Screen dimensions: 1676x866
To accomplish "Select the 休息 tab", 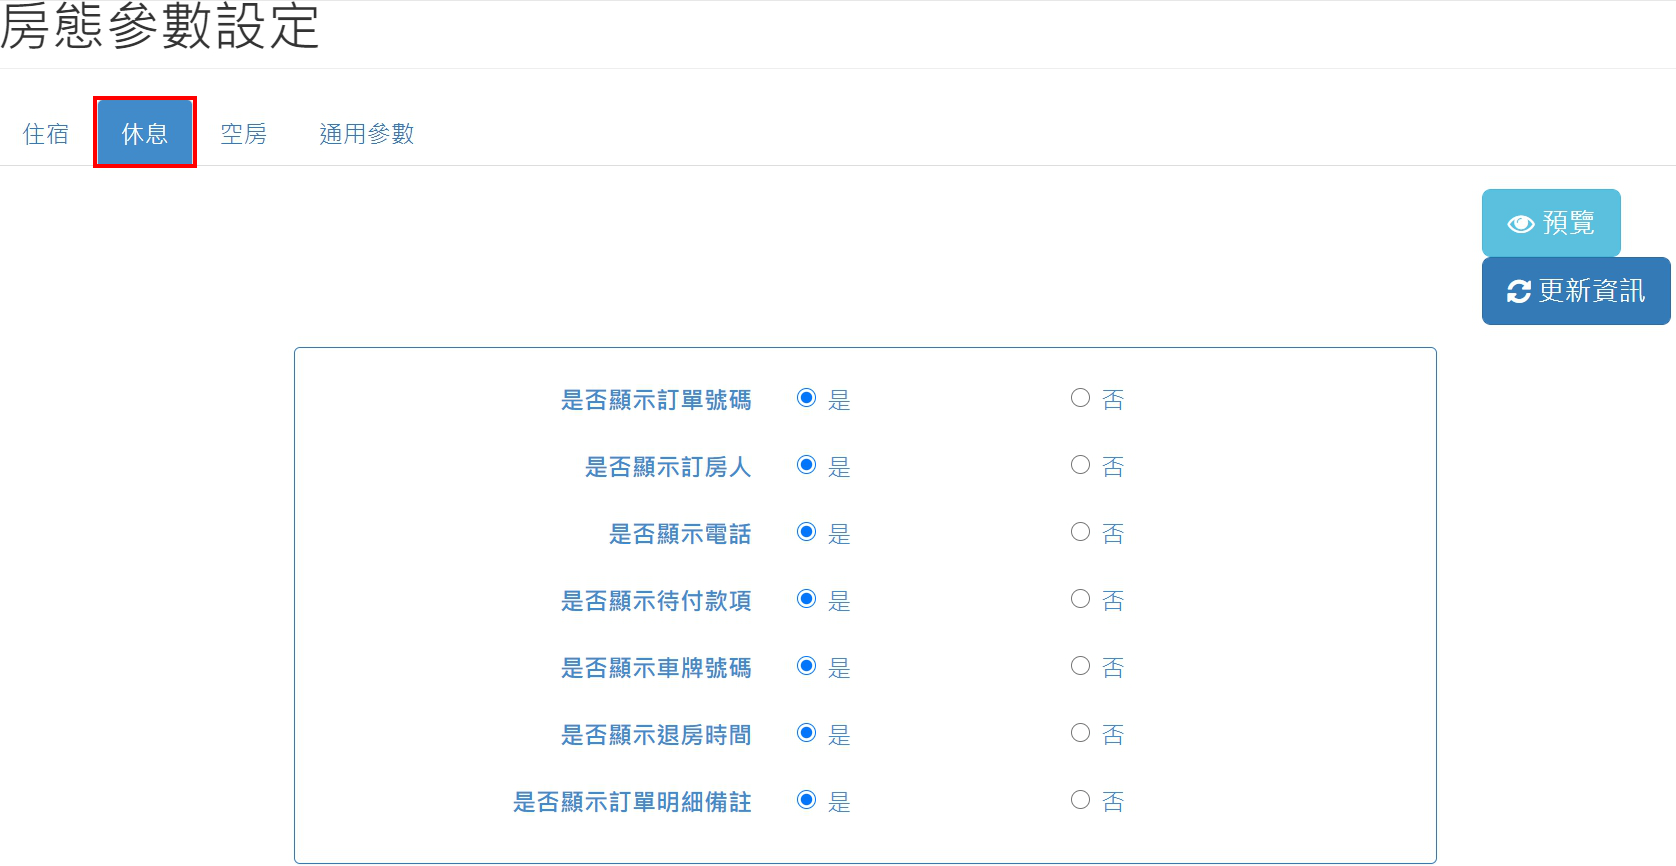I will pyautogui.click(x=145, y=134).
